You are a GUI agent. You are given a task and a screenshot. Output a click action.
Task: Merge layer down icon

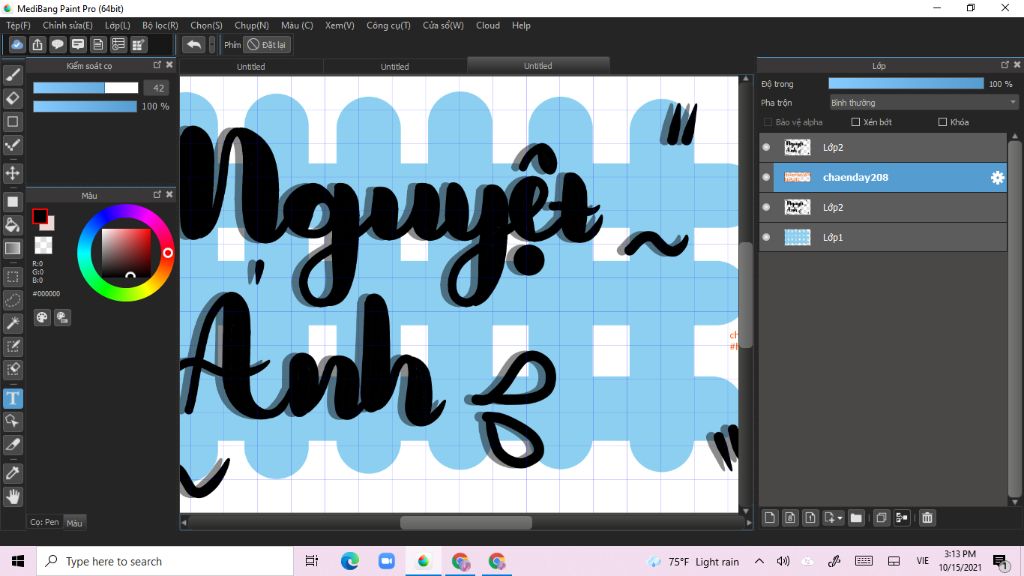point(902,518)
